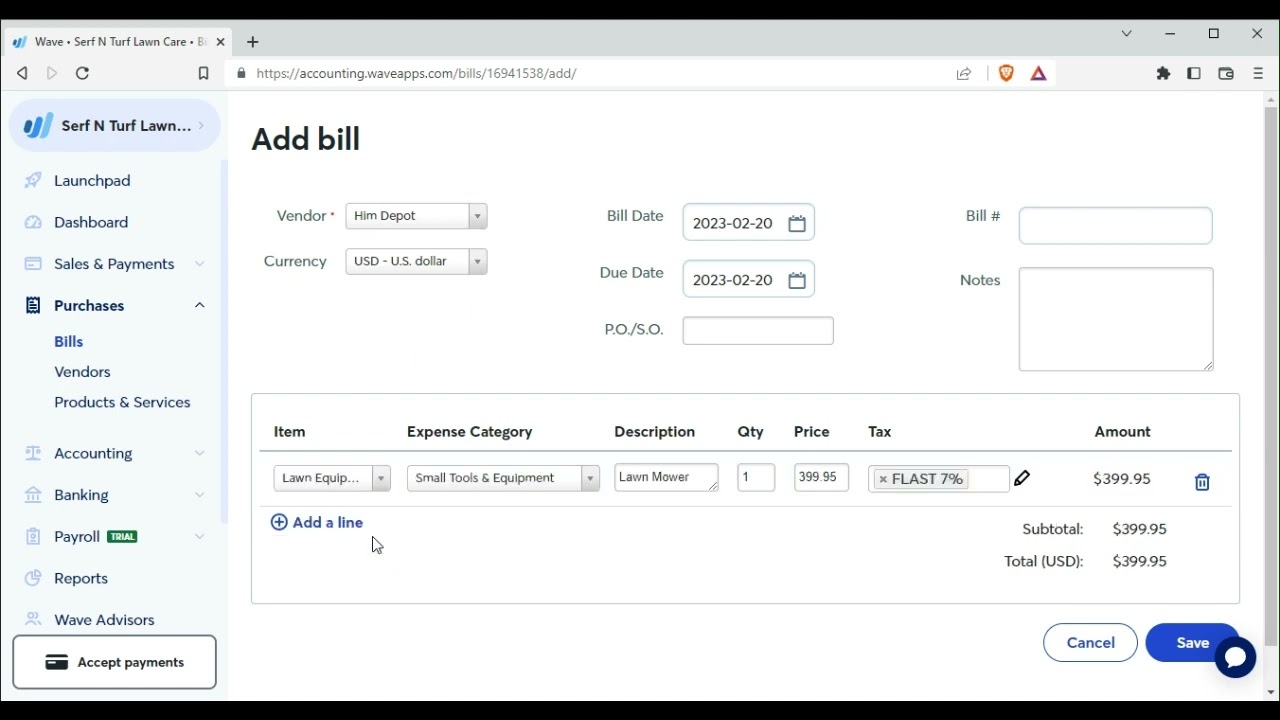This screenshot has height=720, width=1280.
Task: Click the Wave logo icon in sidebar
Action: pos(38,126)
